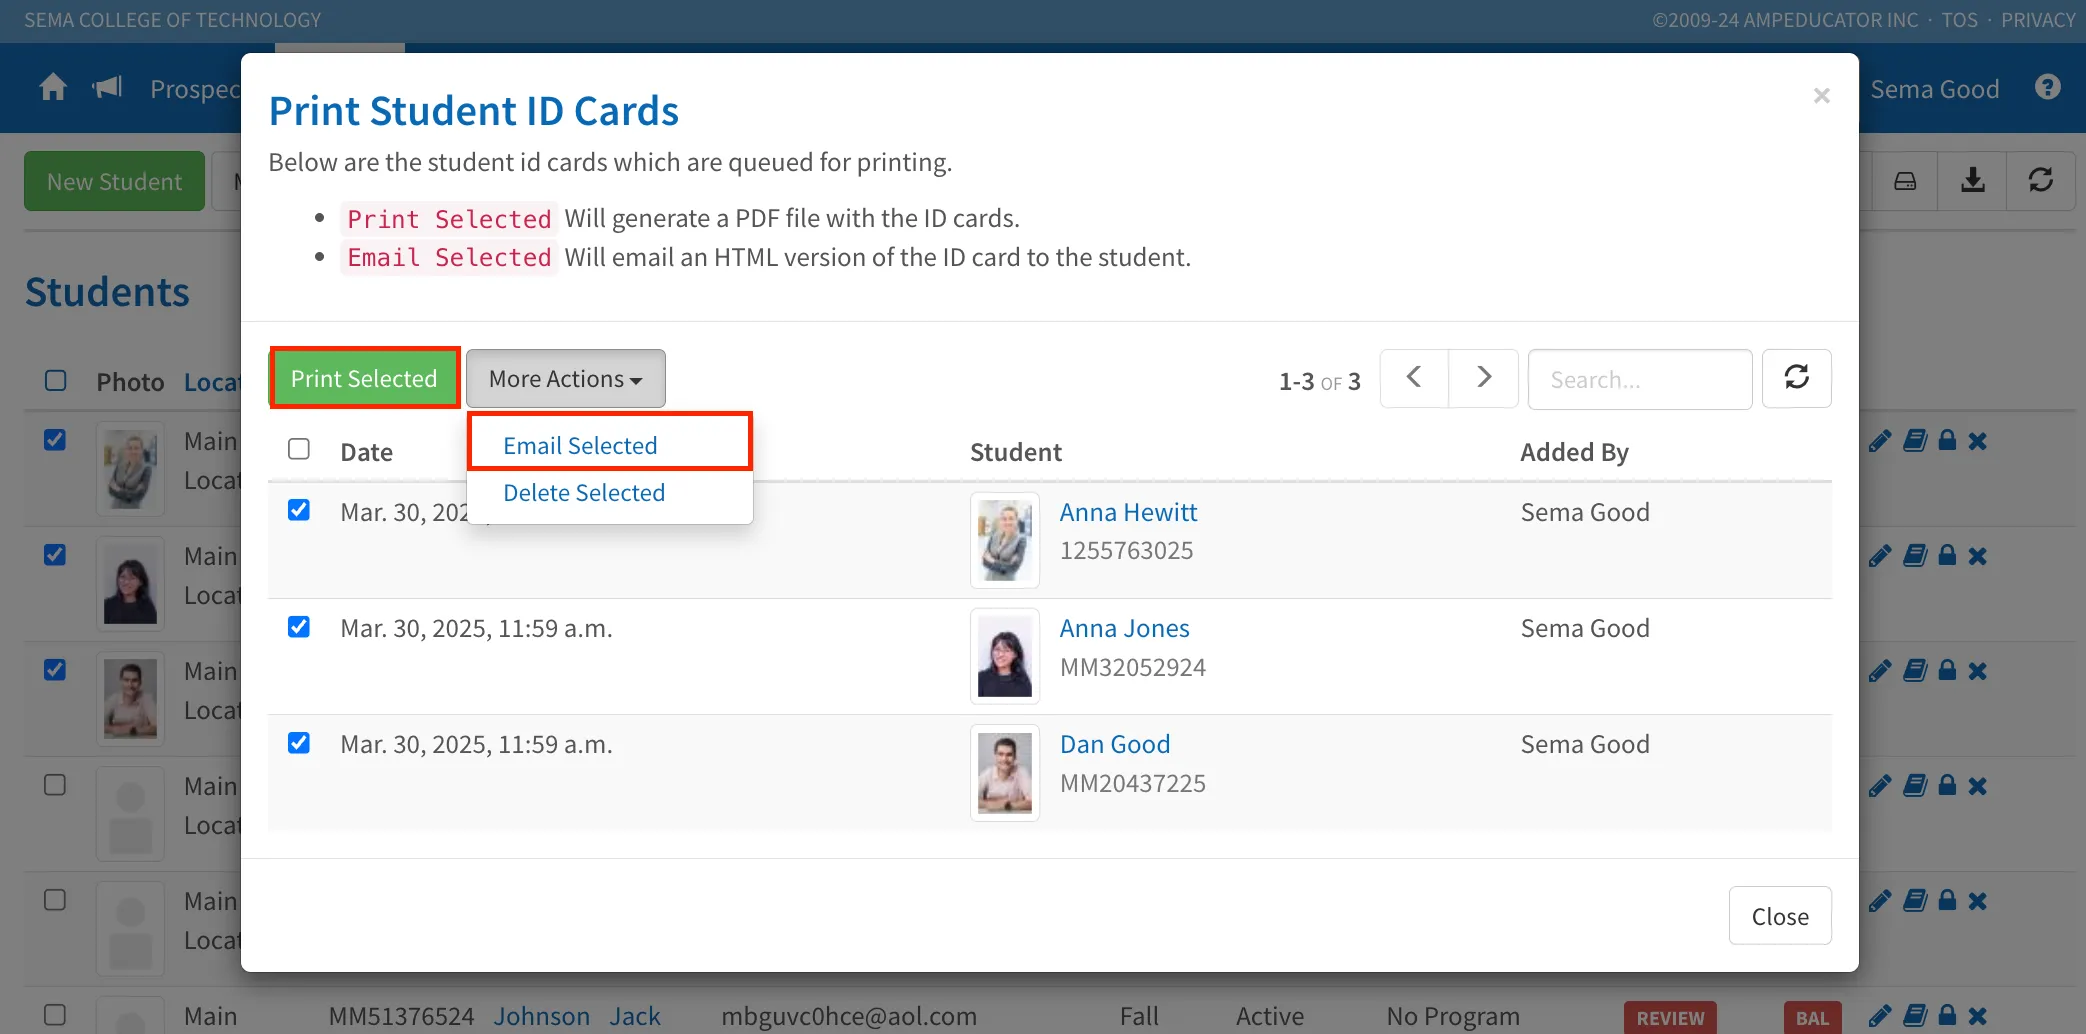The image size is (2086, 1034).
Task: Open book icon in fifth student row
Action: pos(1915,901)
